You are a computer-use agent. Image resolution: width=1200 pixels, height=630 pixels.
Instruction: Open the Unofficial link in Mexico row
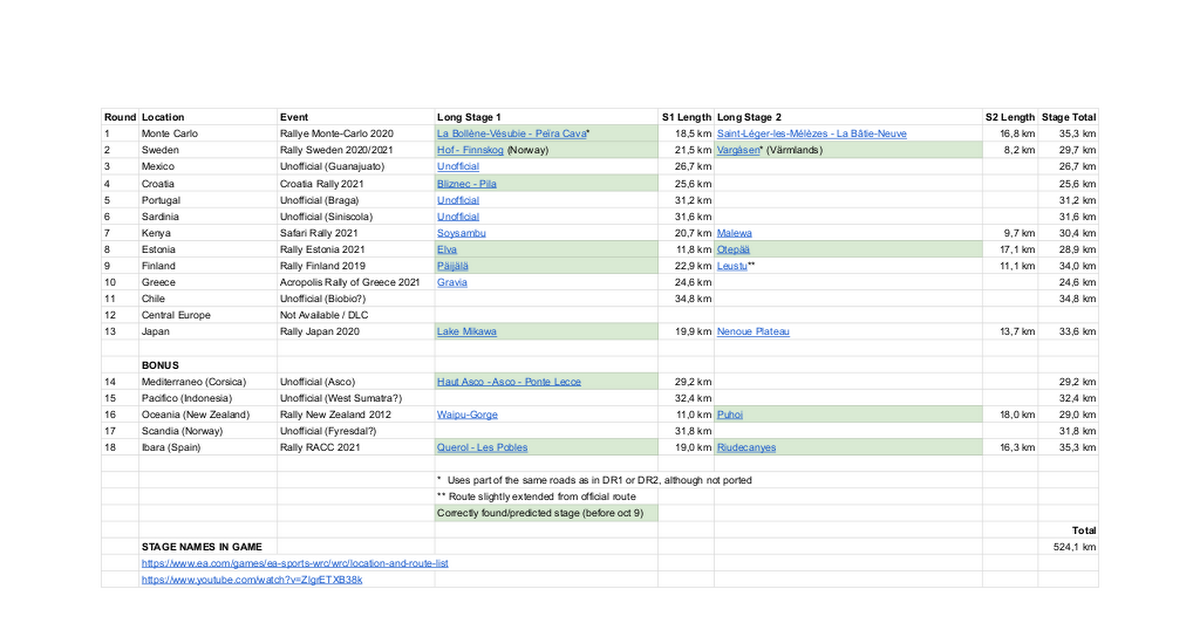point(458,166)
